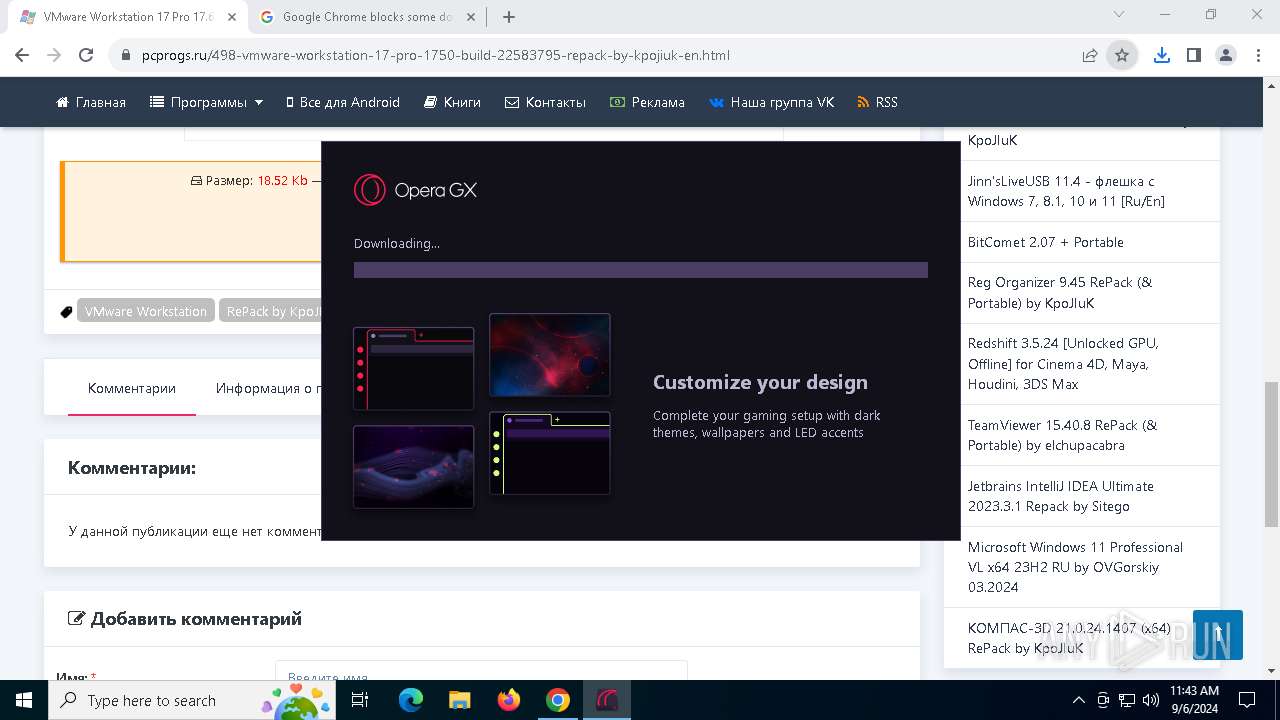This screenshot has height=720, width=1280.
Task: Open Наша группа VK link
Action: point(771,102)
